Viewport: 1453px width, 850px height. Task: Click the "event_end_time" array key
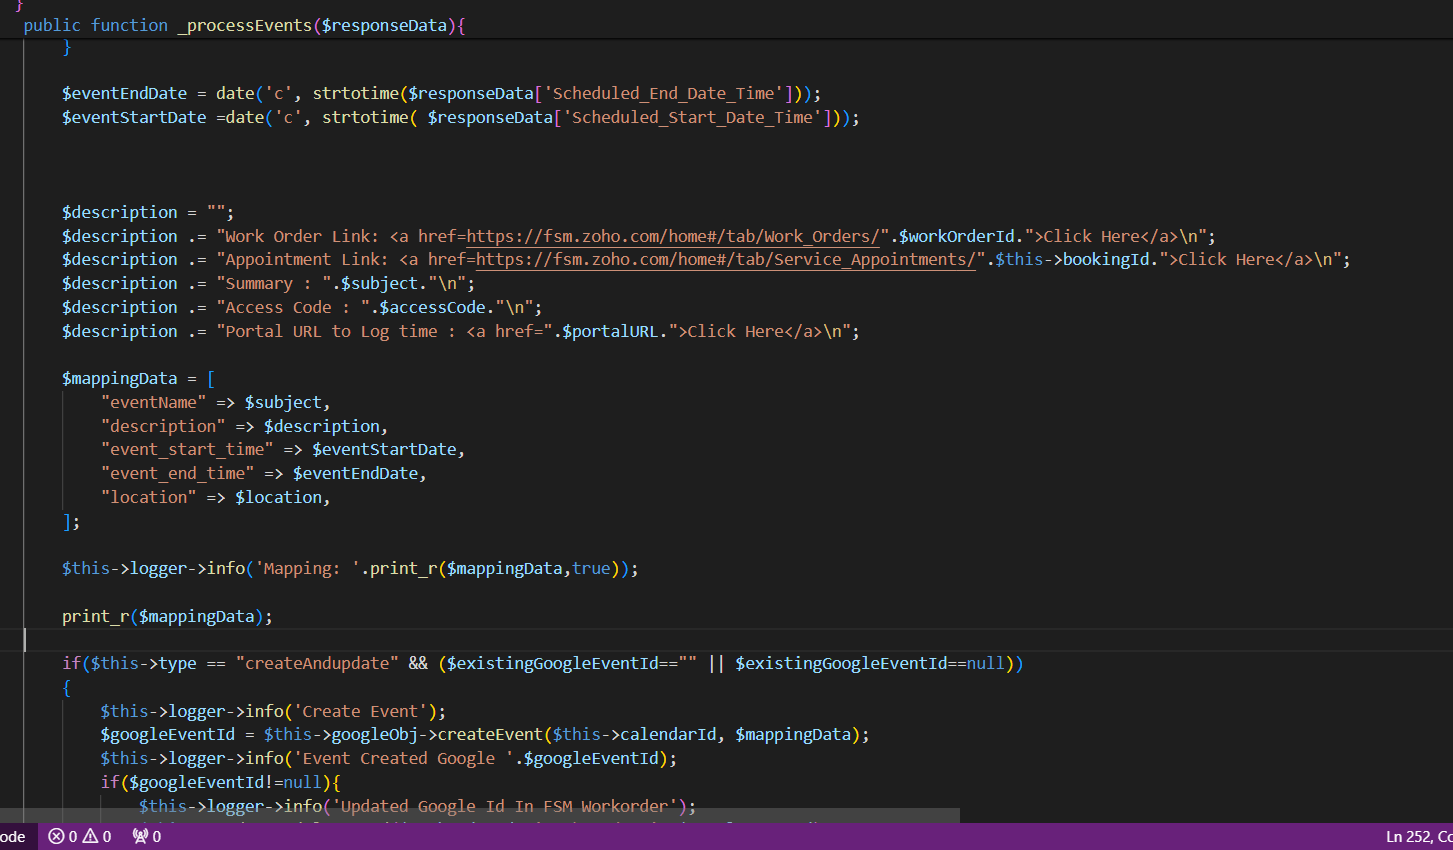pos(177,473)
